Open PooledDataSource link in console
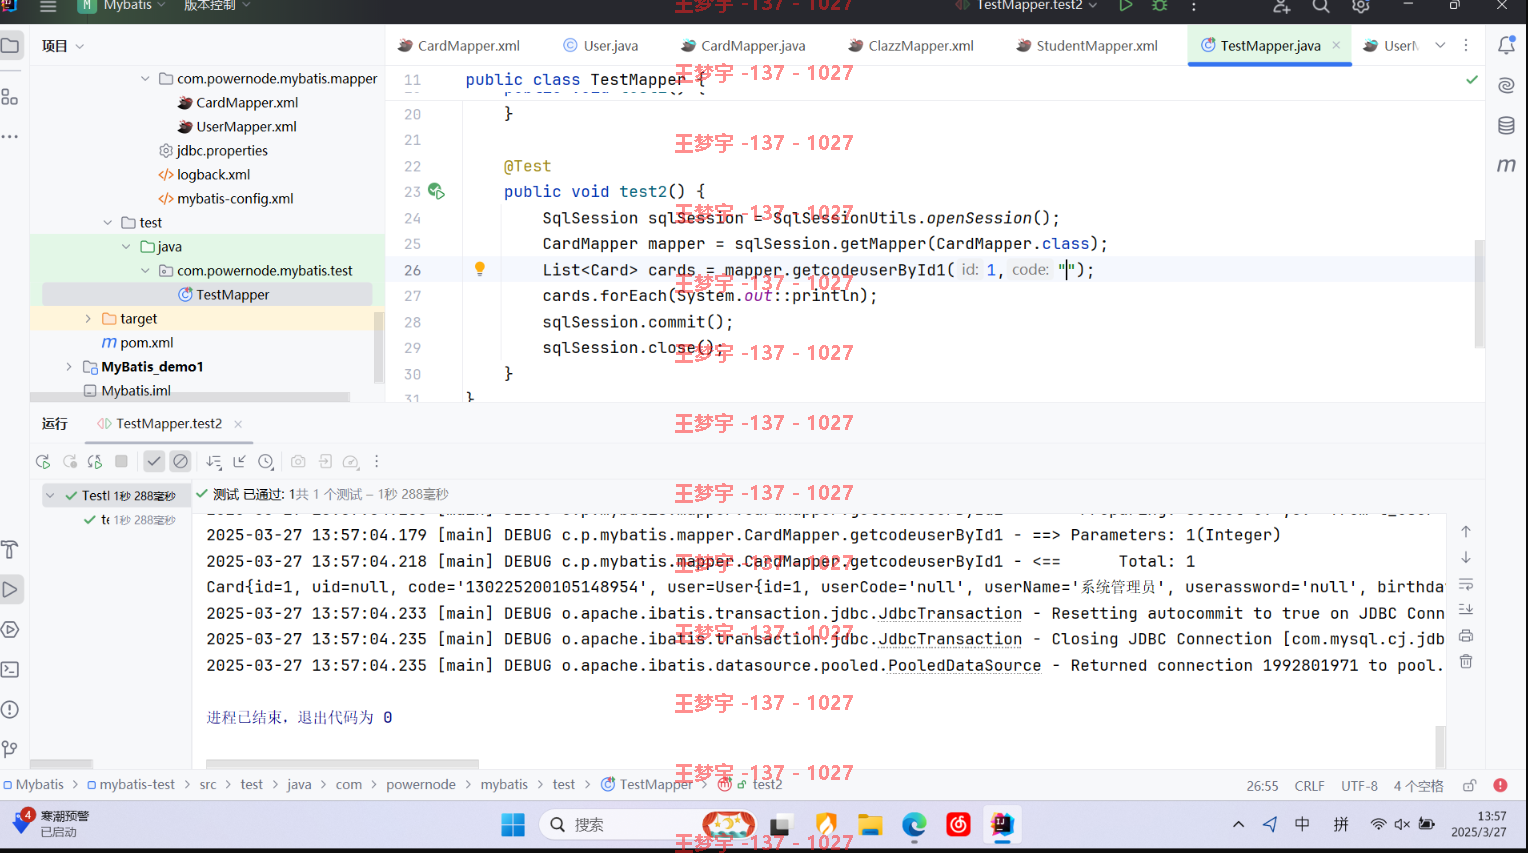 964,665
